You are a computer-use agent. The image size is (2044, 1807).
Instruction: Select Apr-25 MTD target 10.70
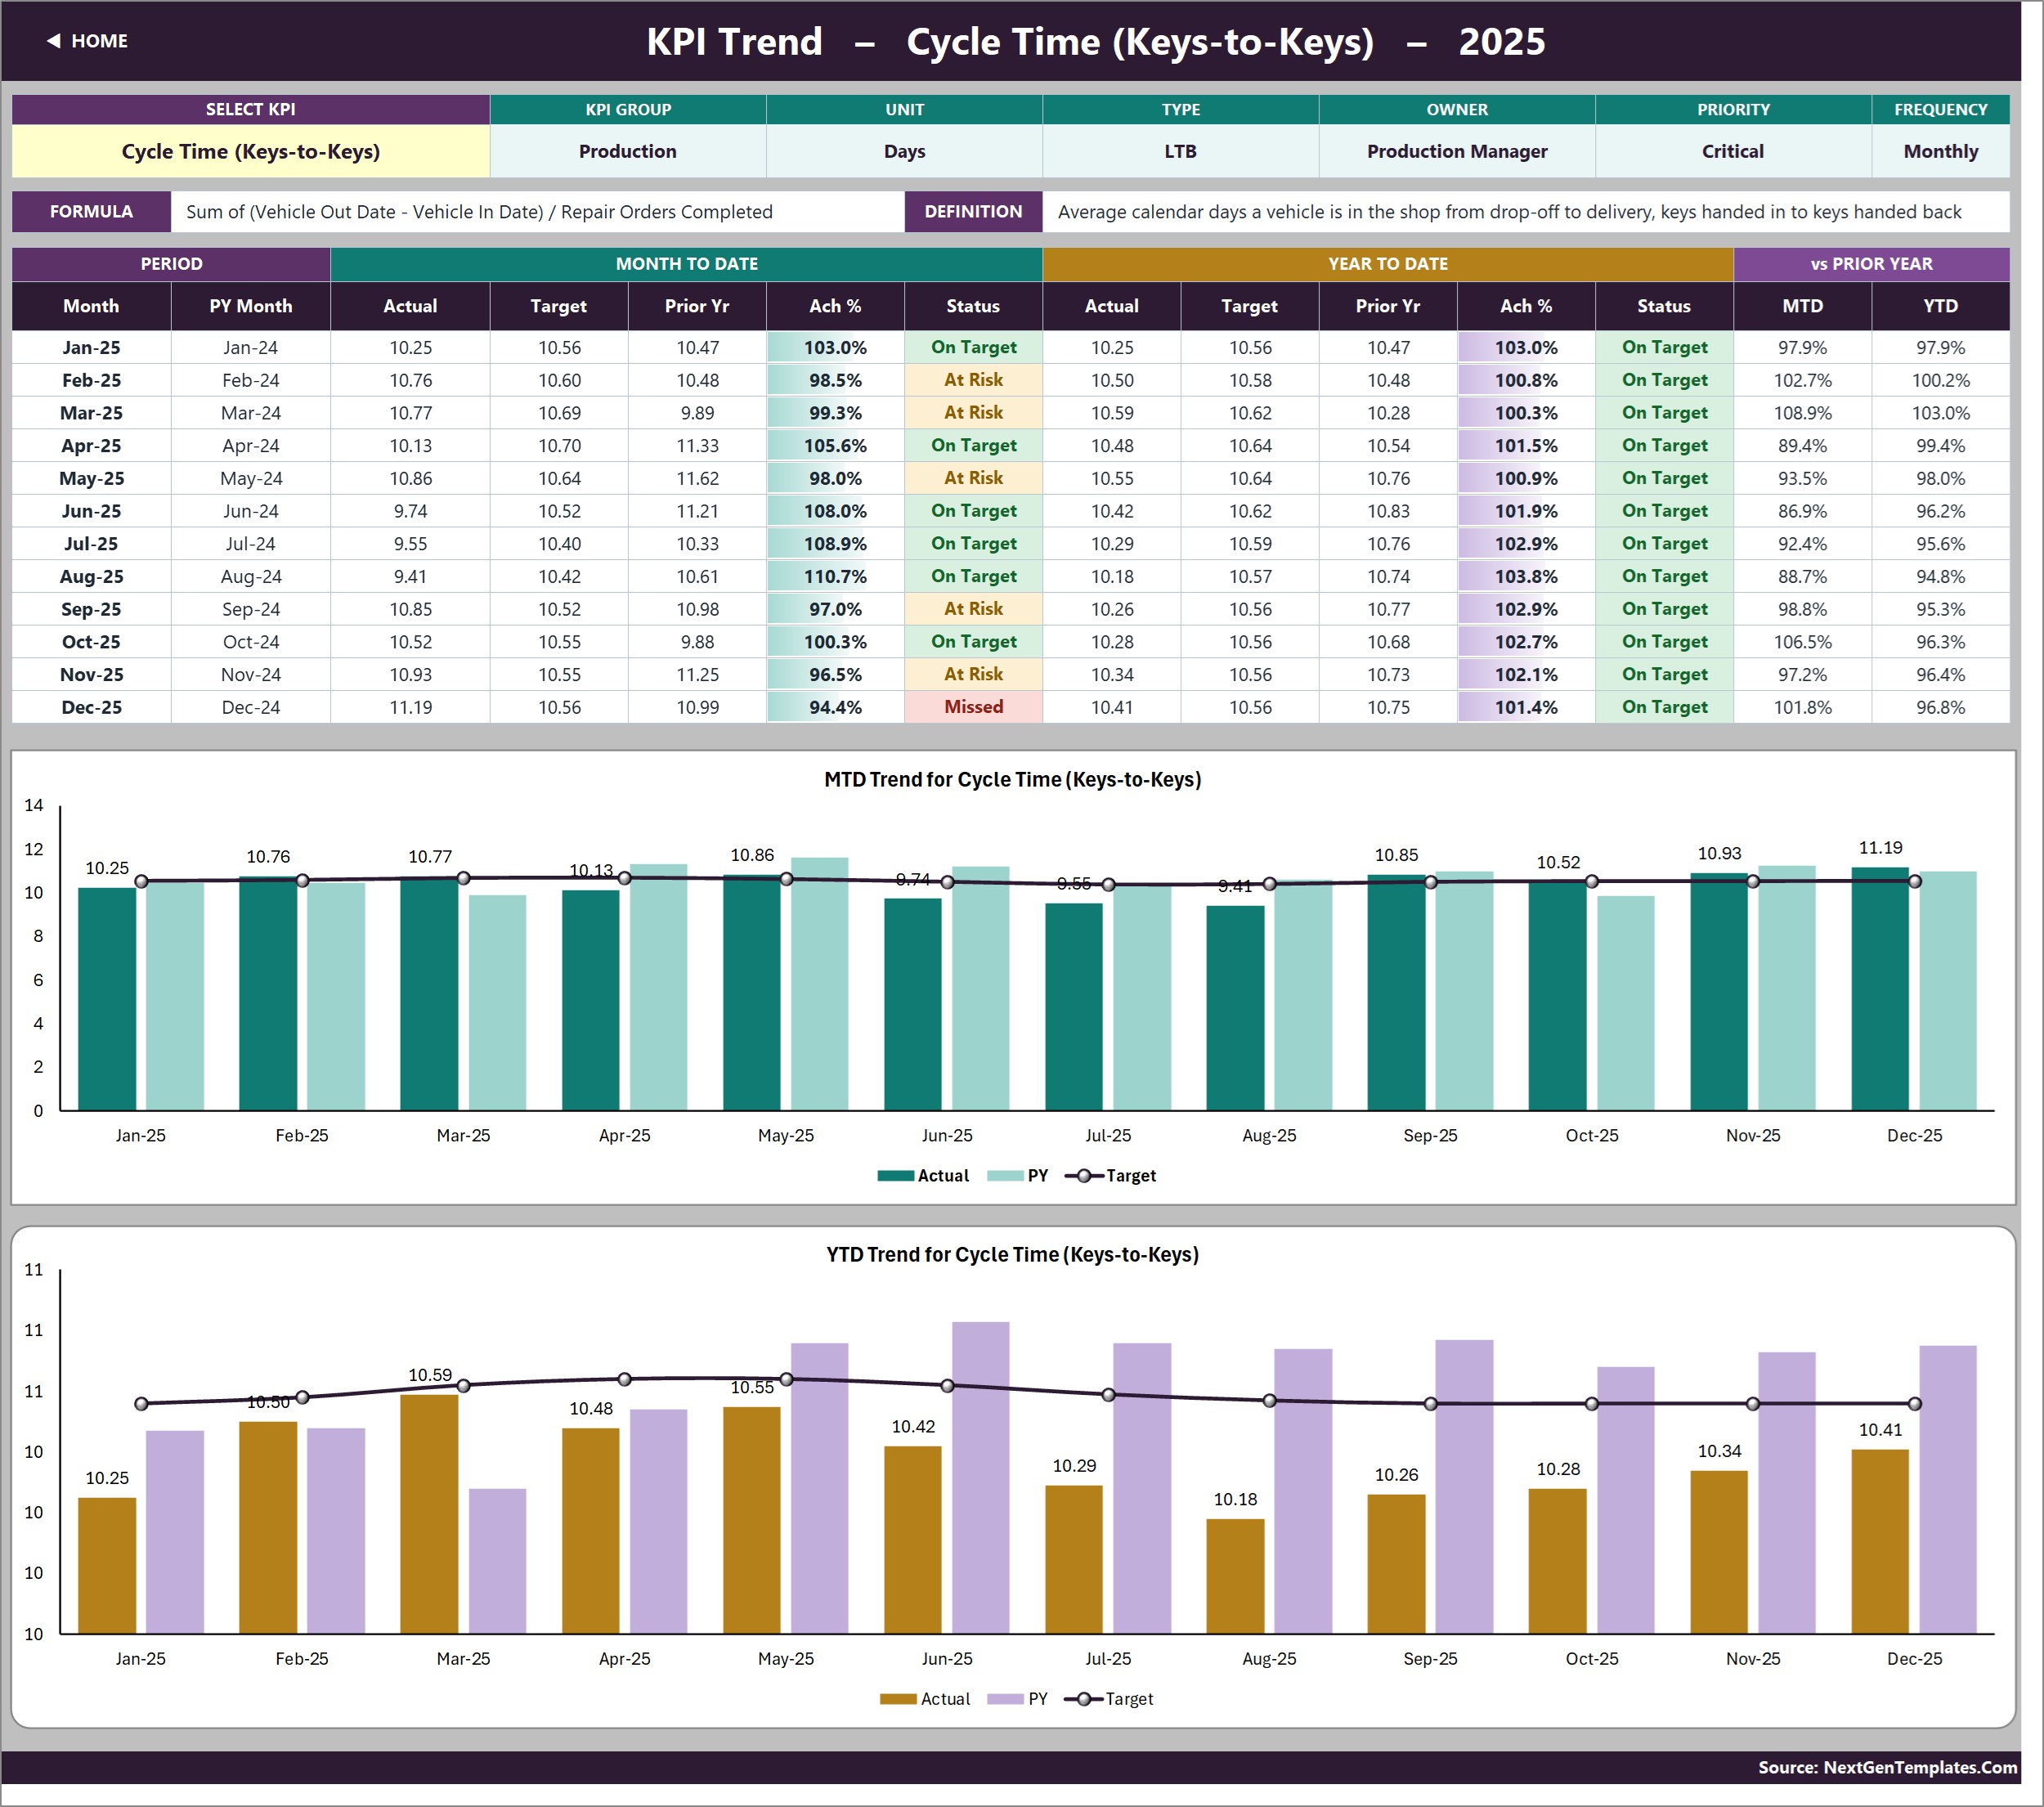[559, 445]
